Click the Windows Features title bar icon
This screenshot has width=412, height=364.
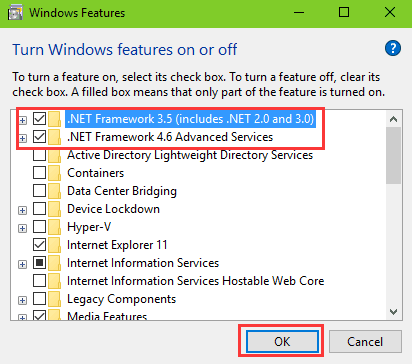coord(15,13)
